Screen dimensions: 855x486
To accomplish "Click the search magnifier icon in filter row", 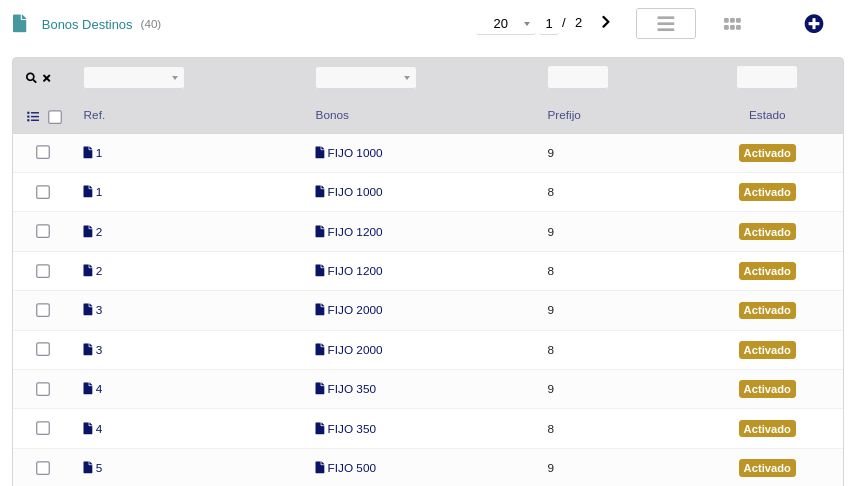I will (31, 78).
